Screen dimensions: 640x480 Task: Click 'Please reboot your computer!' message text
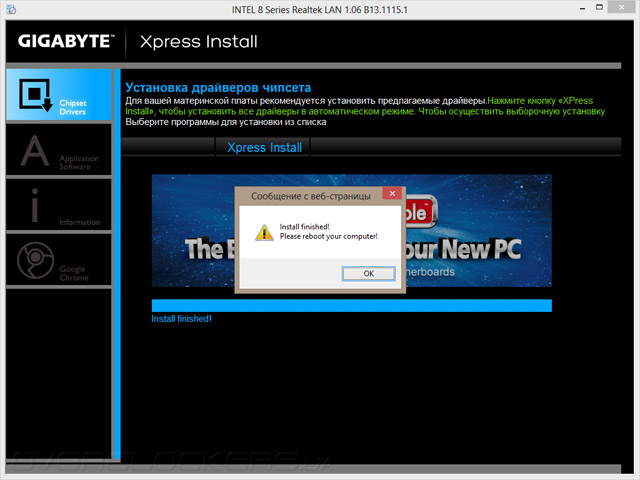click(329, 236)
